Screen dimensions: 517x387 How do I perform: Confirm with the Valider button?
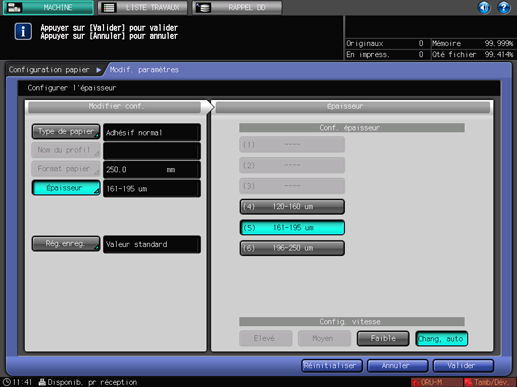coord(463,366)
